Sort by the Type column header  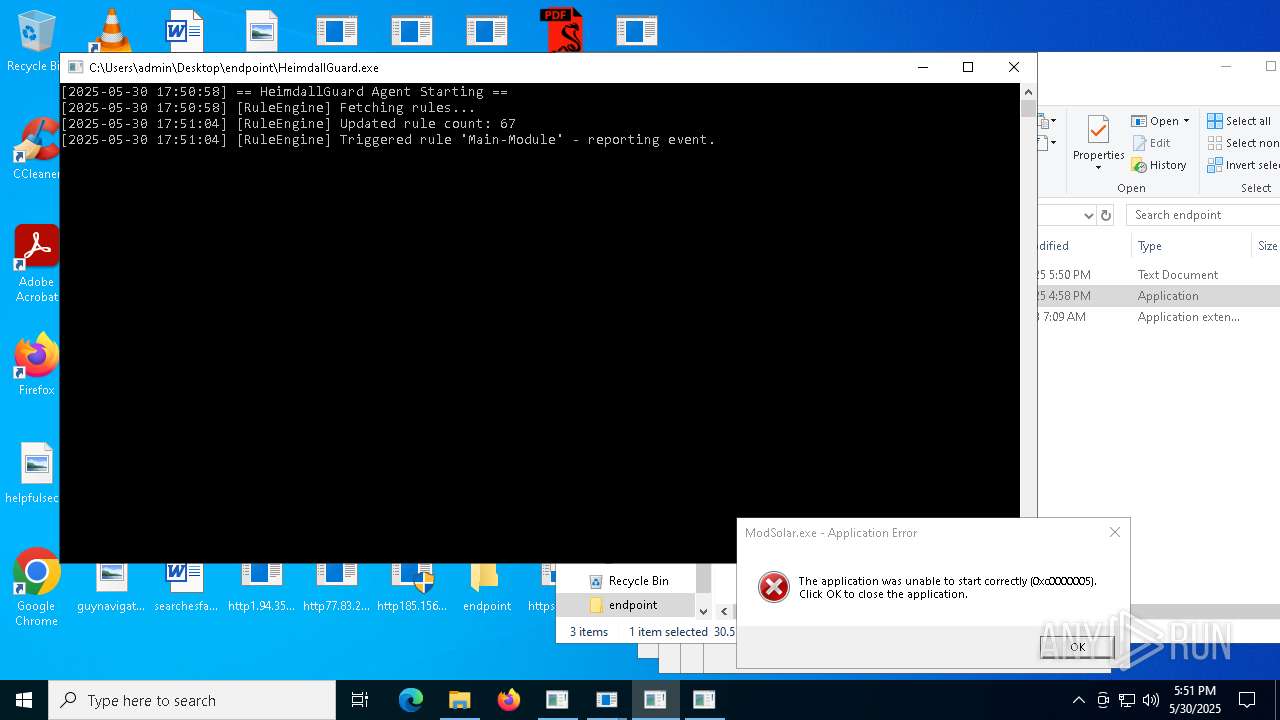coord(1190,246)
